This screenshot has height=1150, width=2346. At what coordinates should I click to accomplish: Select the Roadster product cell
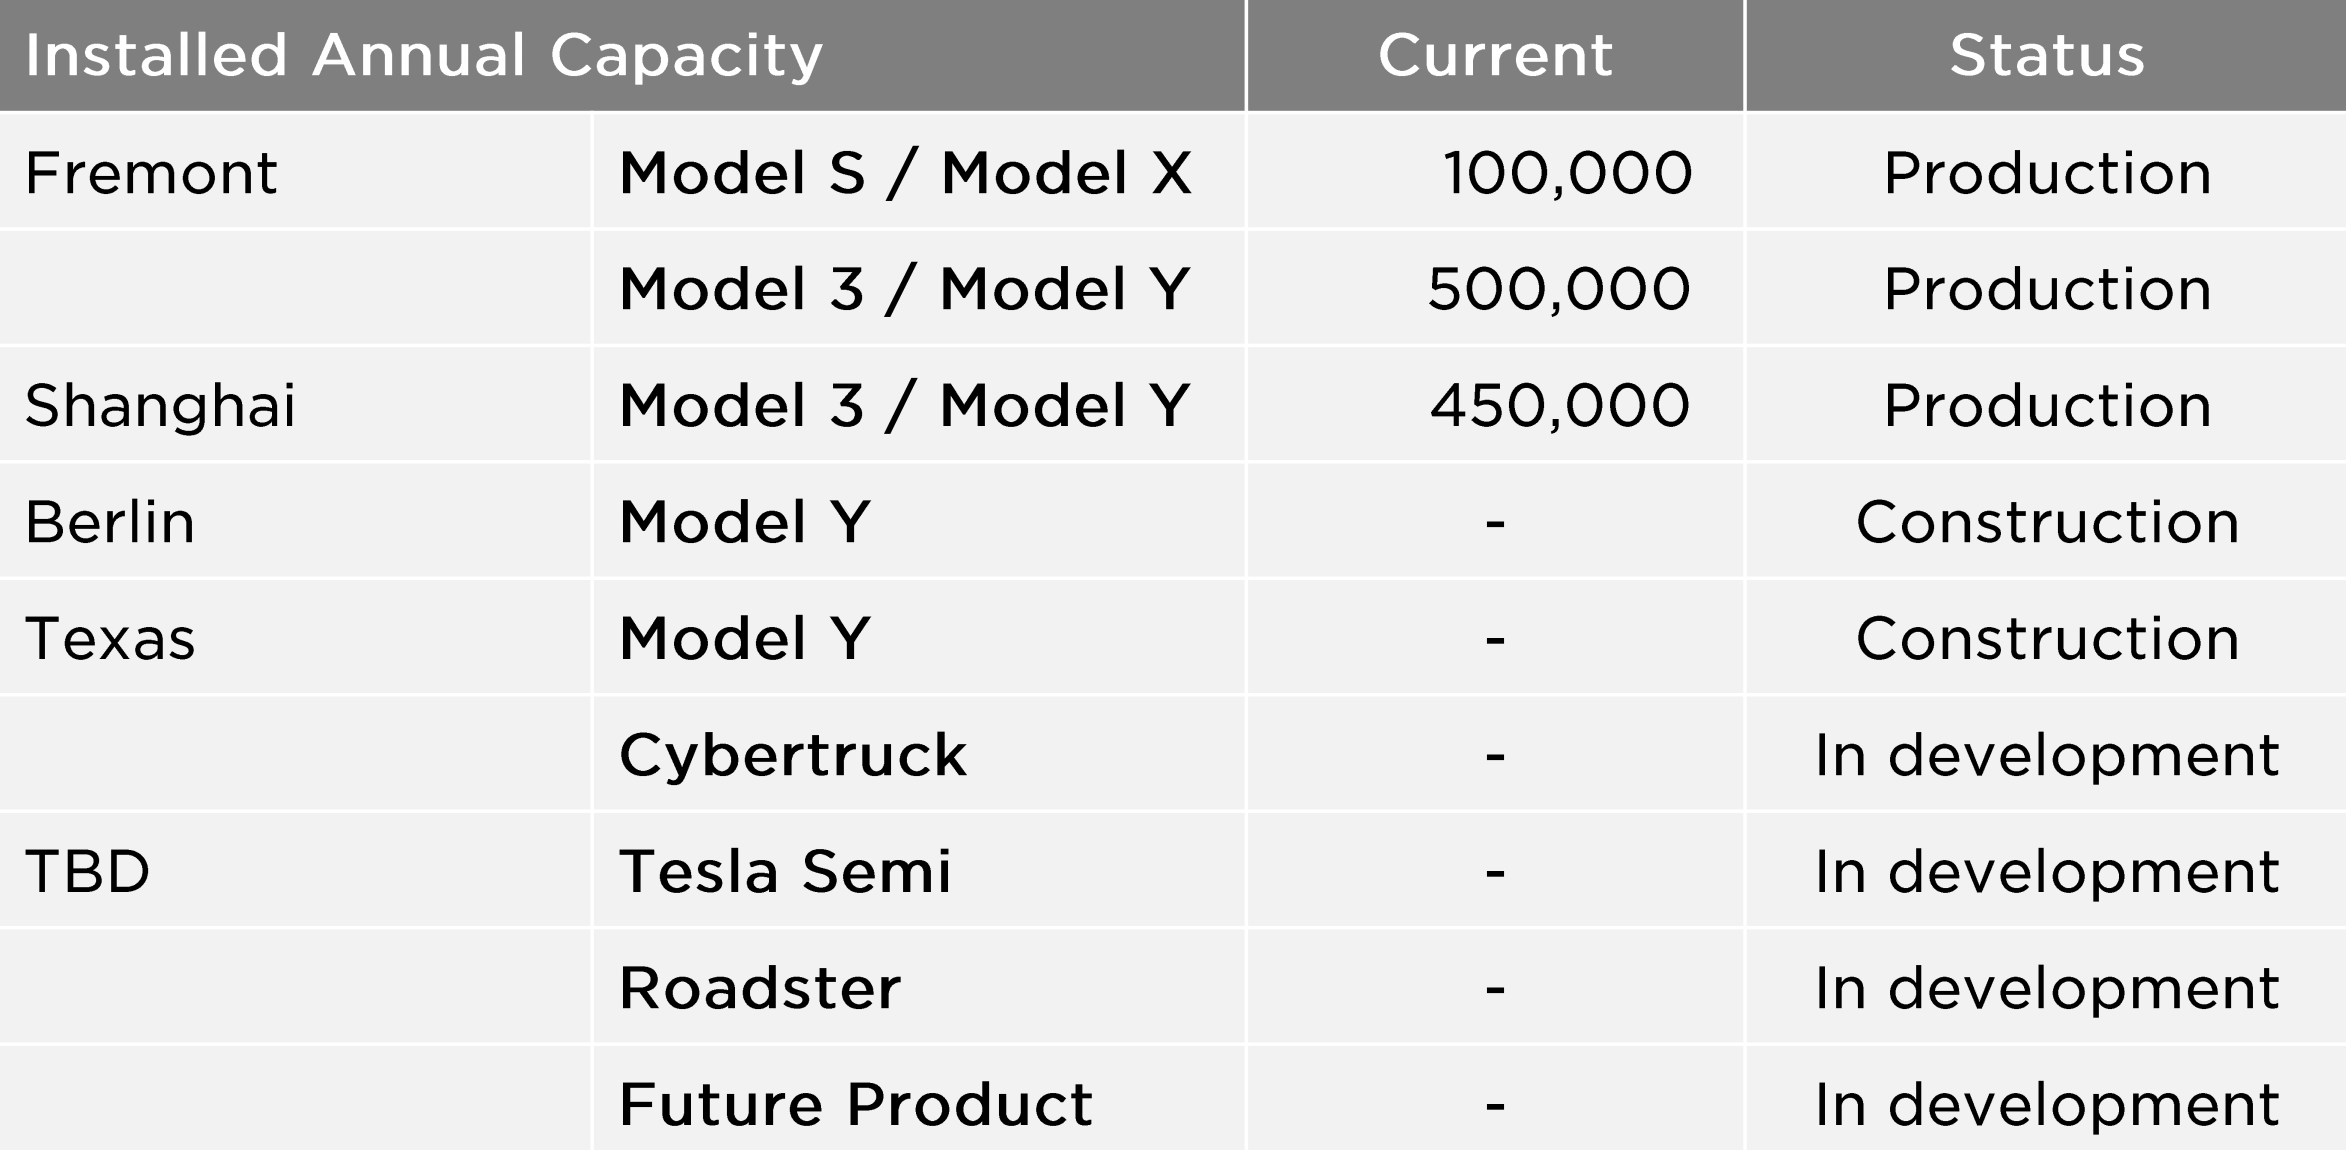[x=760, y=988]
